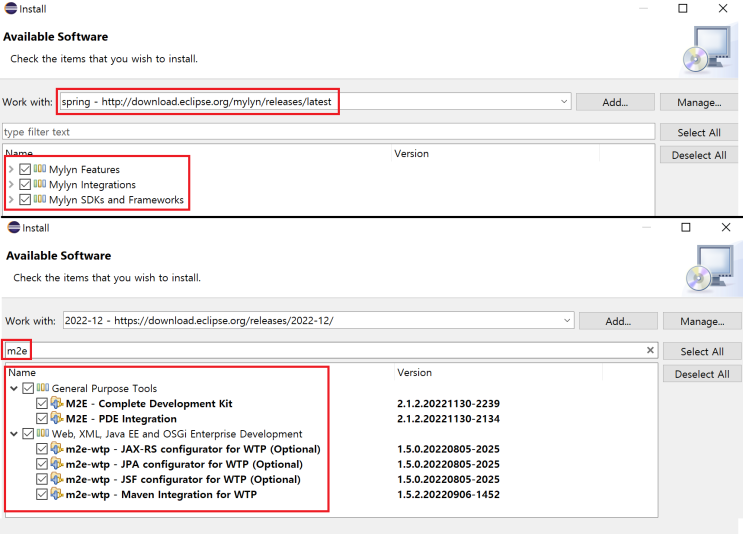The width and height of the screenshot is (743, 534).
Task: Click Web, XML, Java EE category icon
Action: click(x=43, y=433)
